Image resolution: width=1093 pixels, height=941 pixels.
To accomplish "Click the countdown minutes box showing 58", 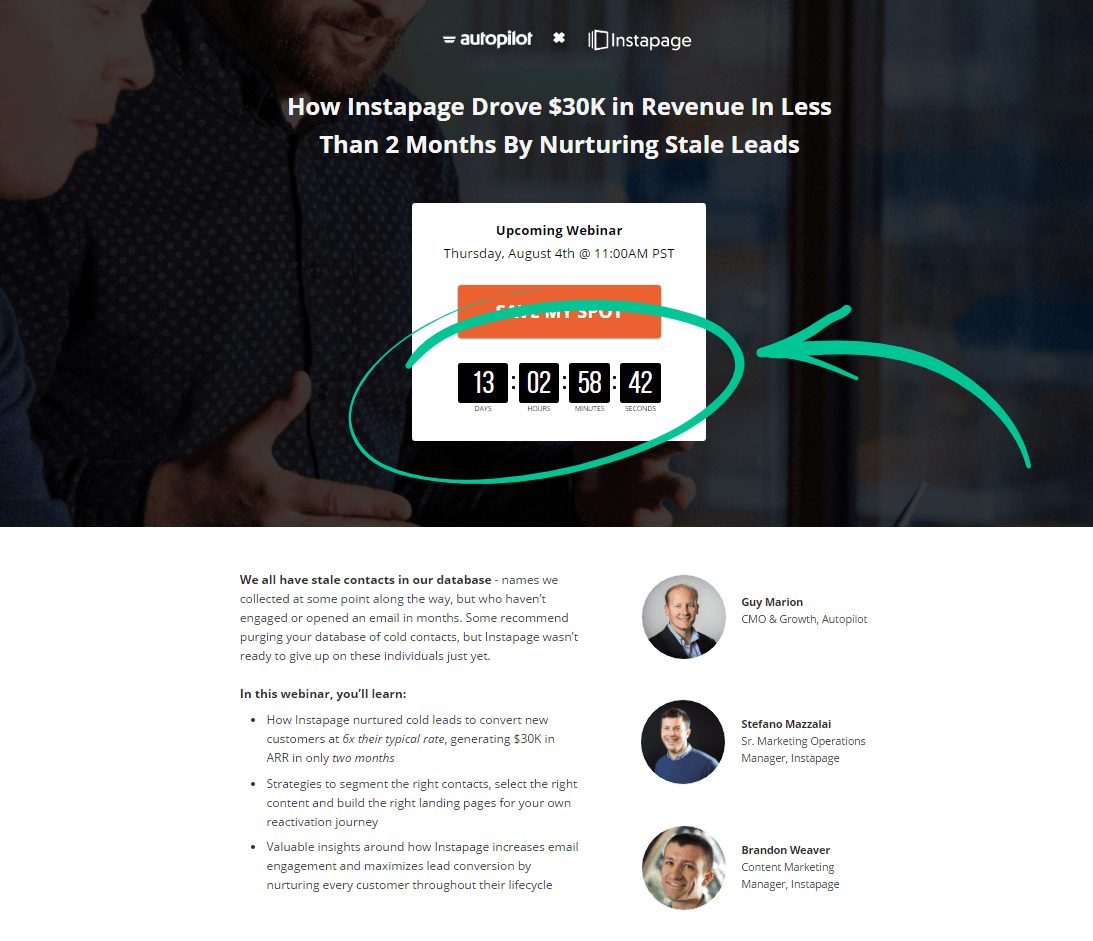I will tap(589, 383).
